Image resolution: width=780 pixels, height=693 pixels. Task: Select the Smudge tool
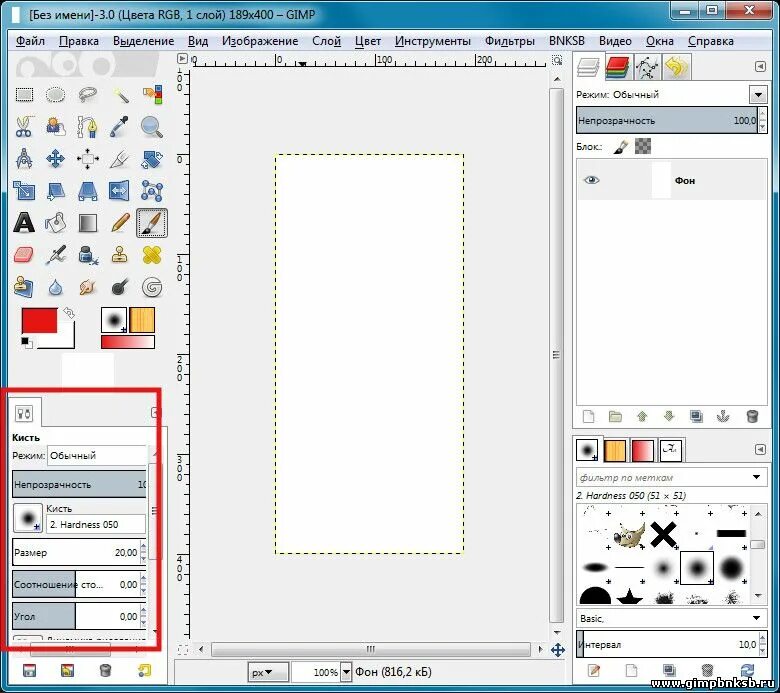[88, 287]
